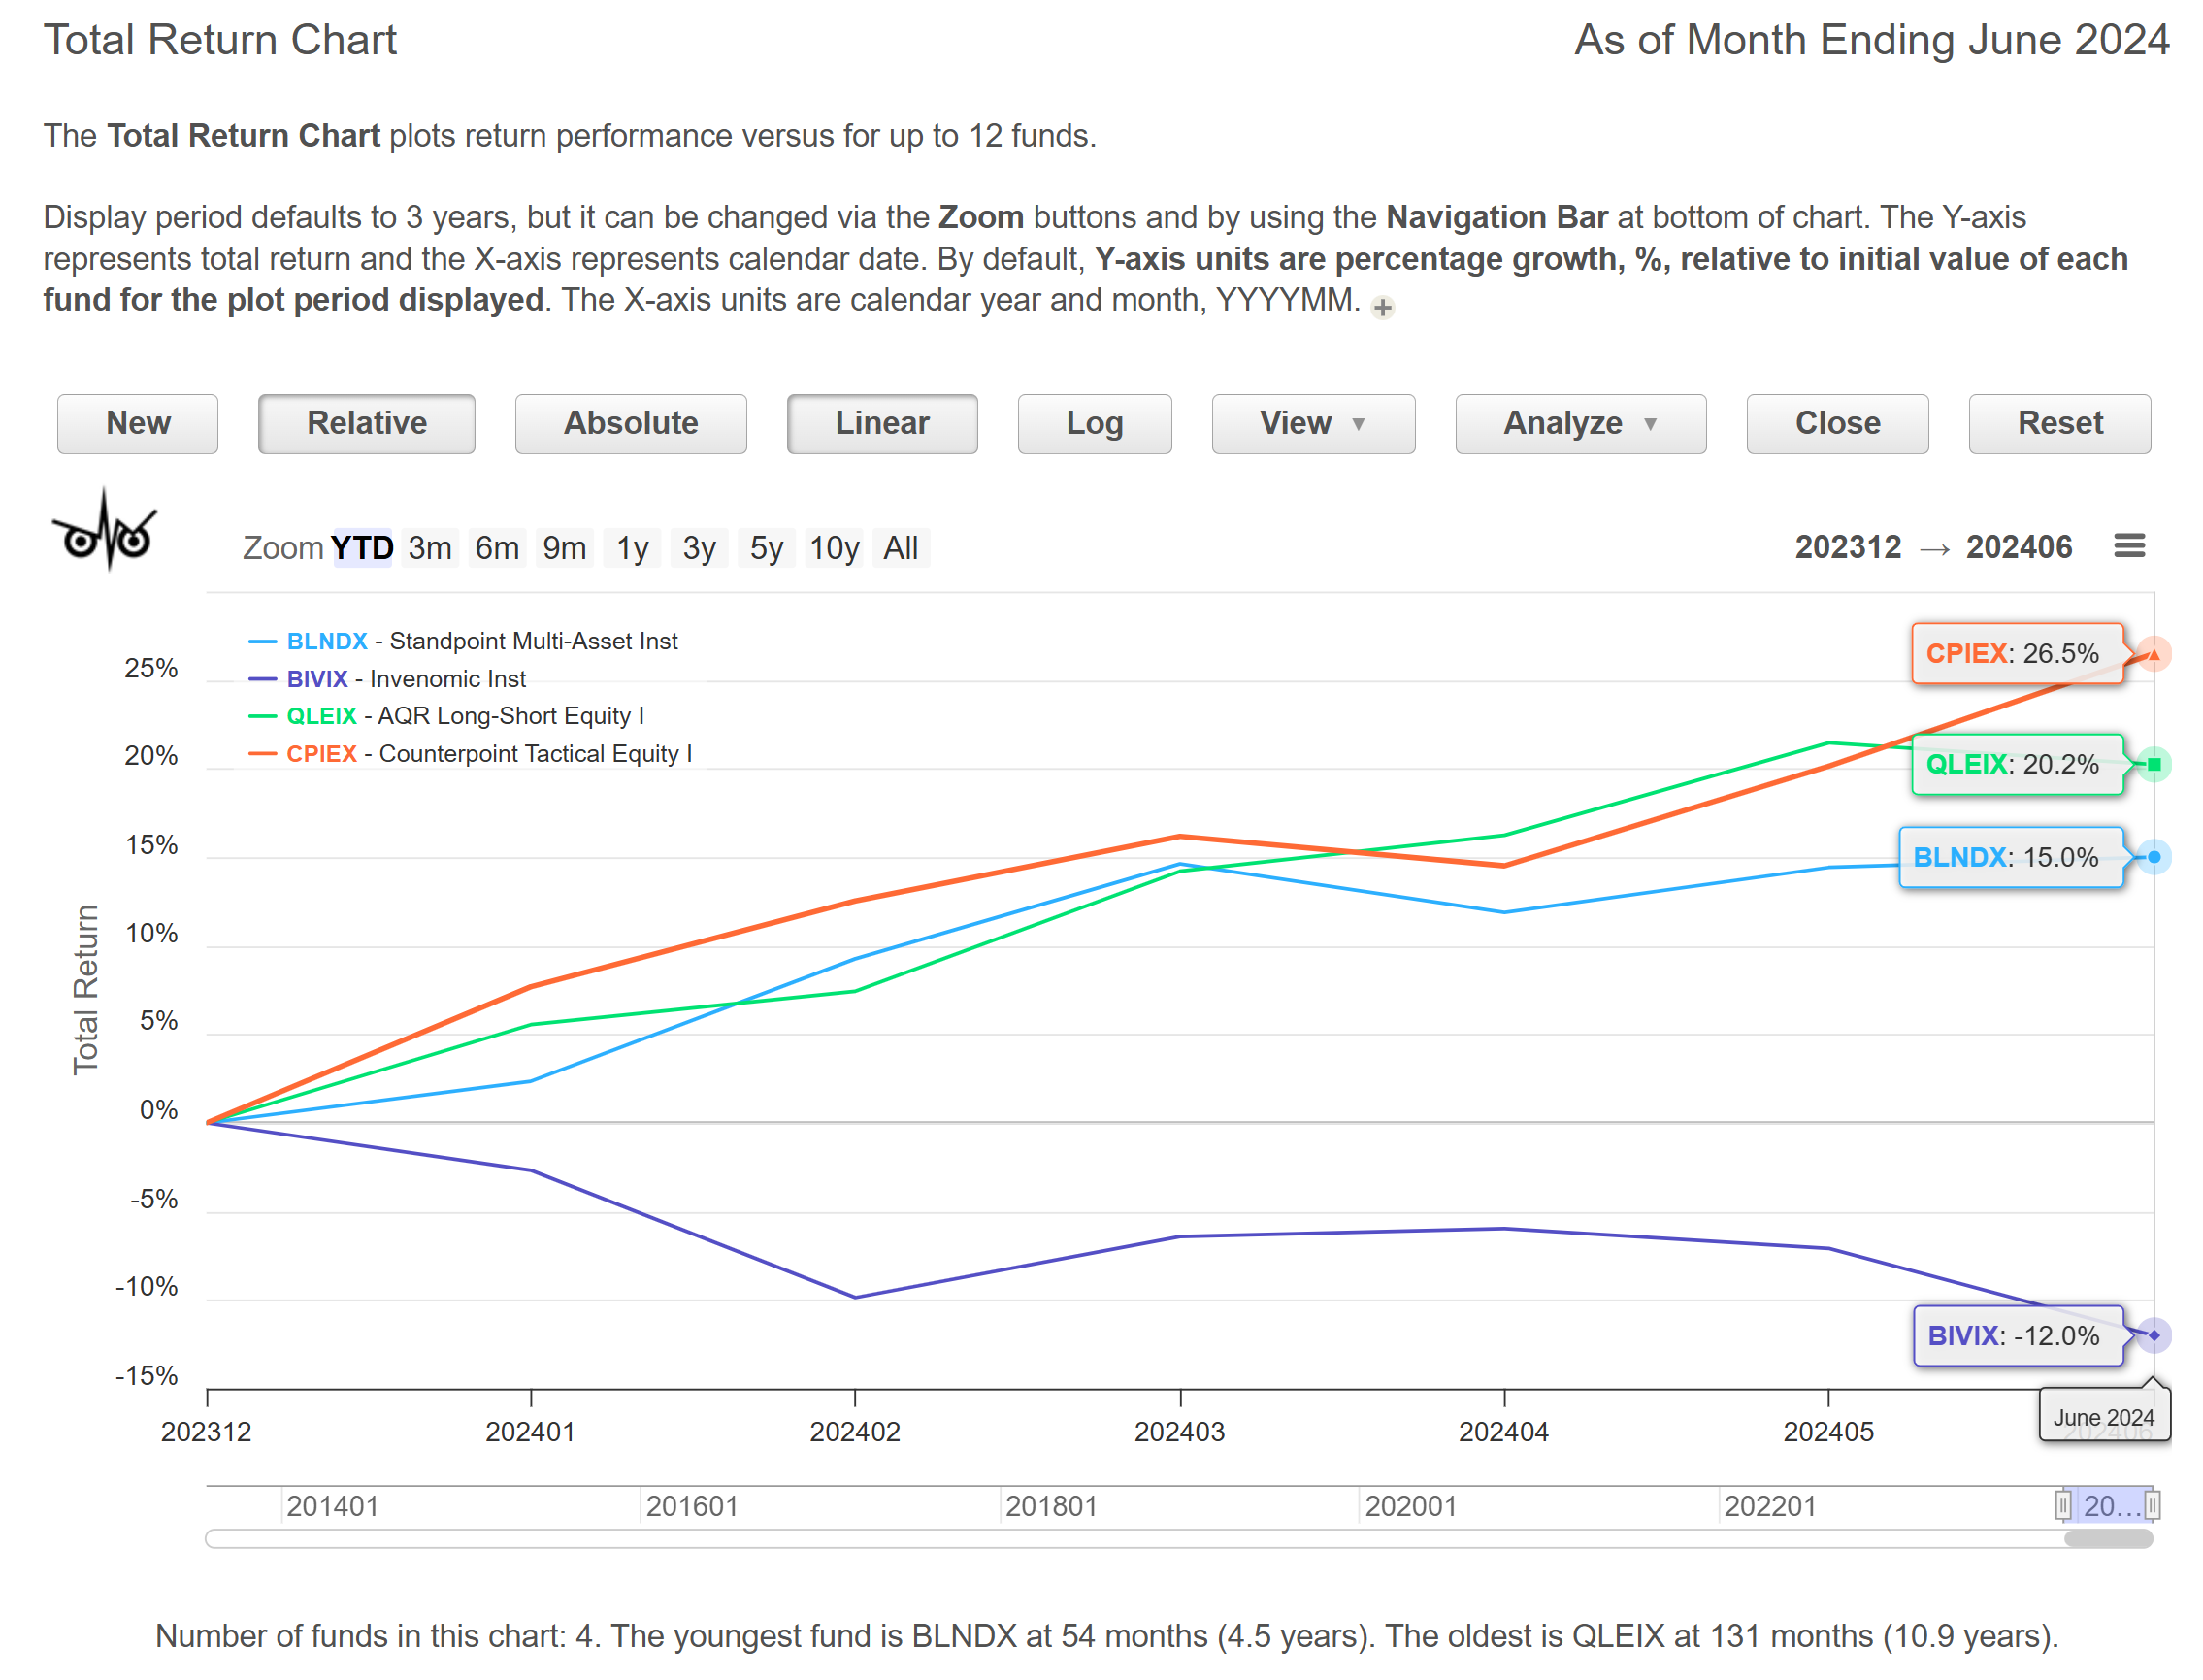Switch to Absolute mode
The image size is (2203, 1680).
(630, 423)
